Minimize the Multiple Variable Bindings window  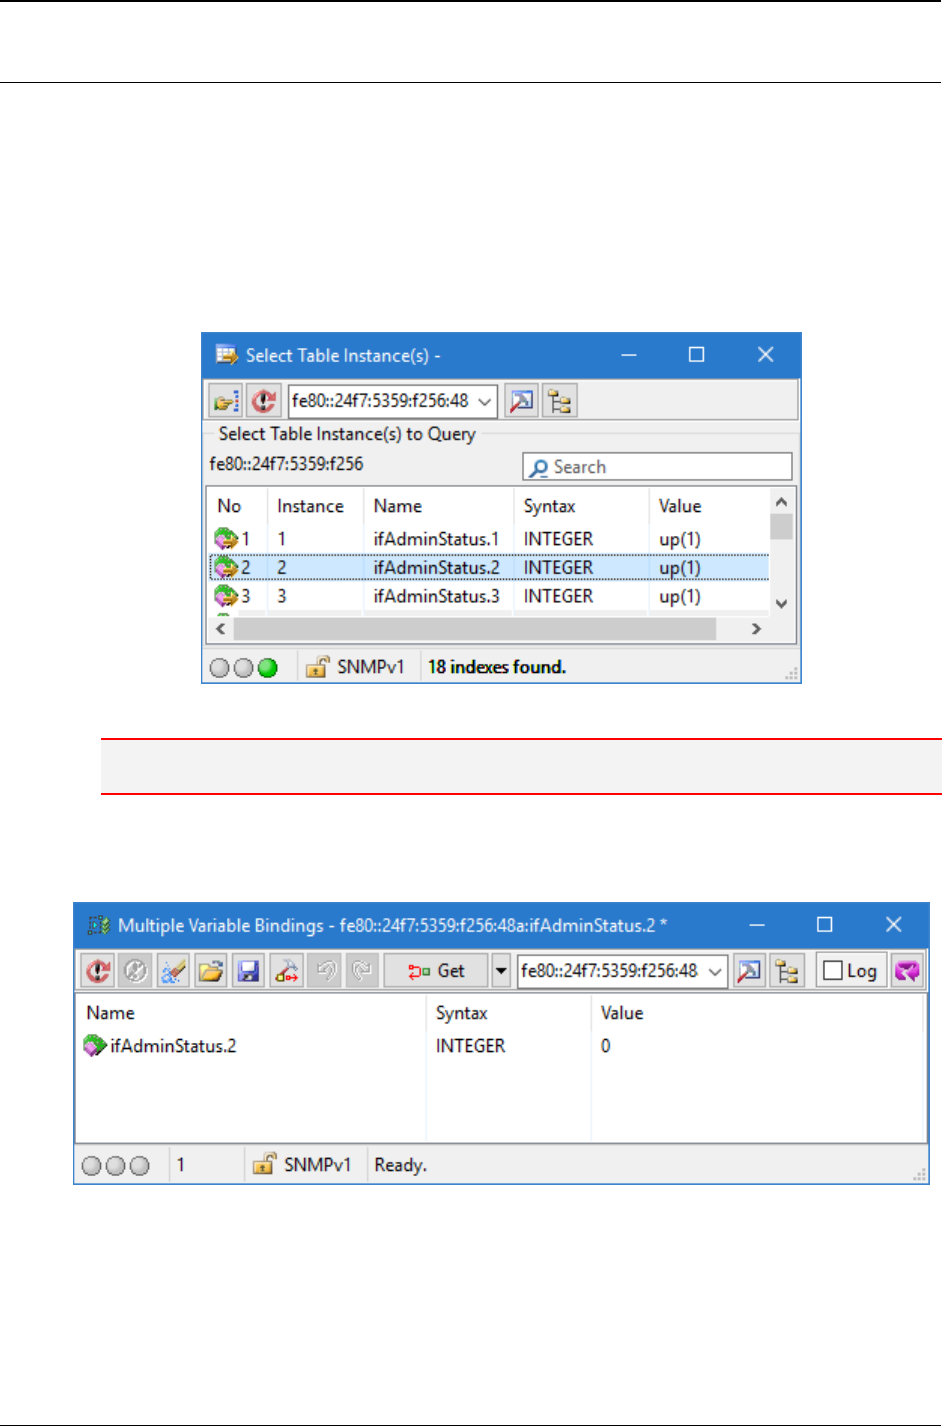757,925
